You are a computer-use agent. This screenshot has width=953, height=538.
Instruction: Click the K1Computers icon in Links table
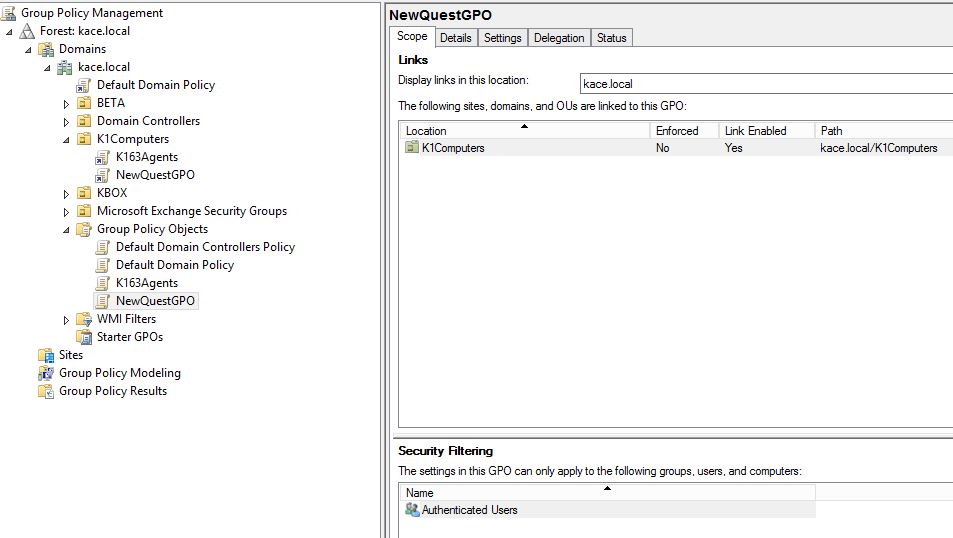412,147
